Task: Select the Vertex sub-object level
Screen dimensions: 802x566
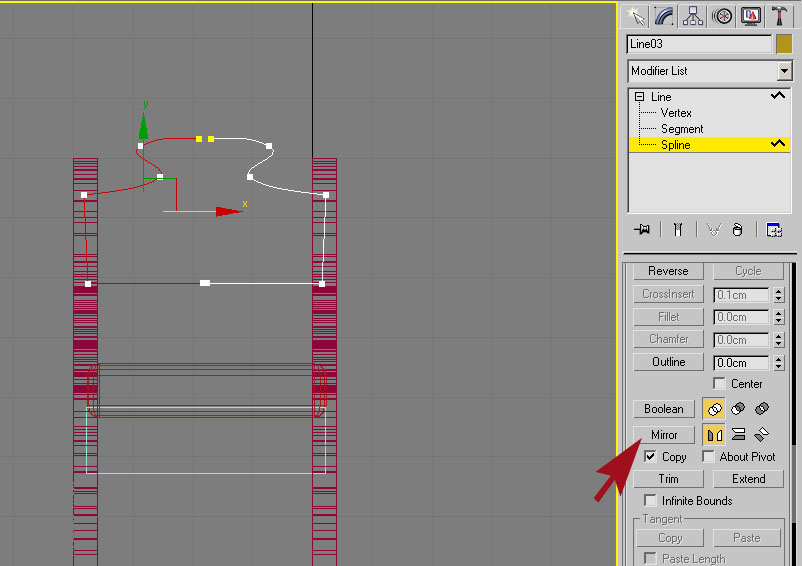Action: click(676, 113)
